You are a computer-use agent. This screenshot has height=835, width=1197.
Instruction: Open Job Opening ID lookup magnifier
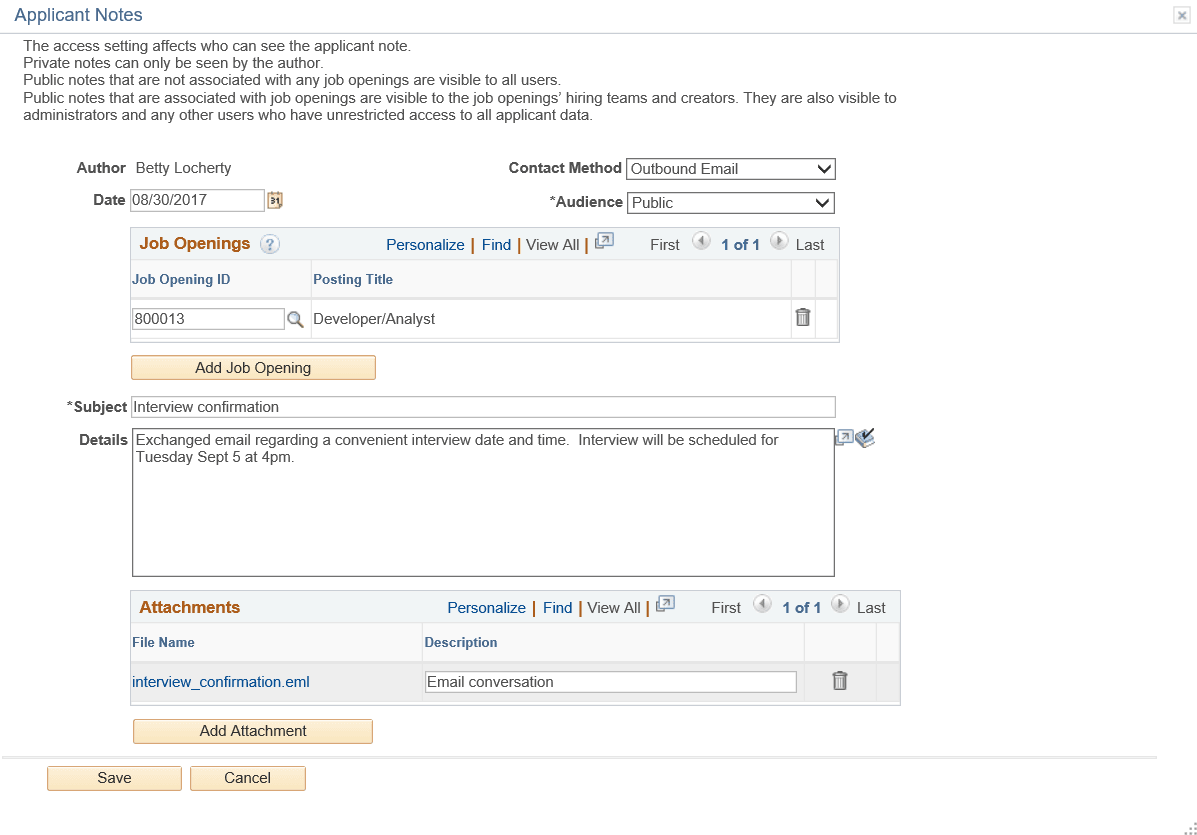pyautogui.click(x=295, y=319)
